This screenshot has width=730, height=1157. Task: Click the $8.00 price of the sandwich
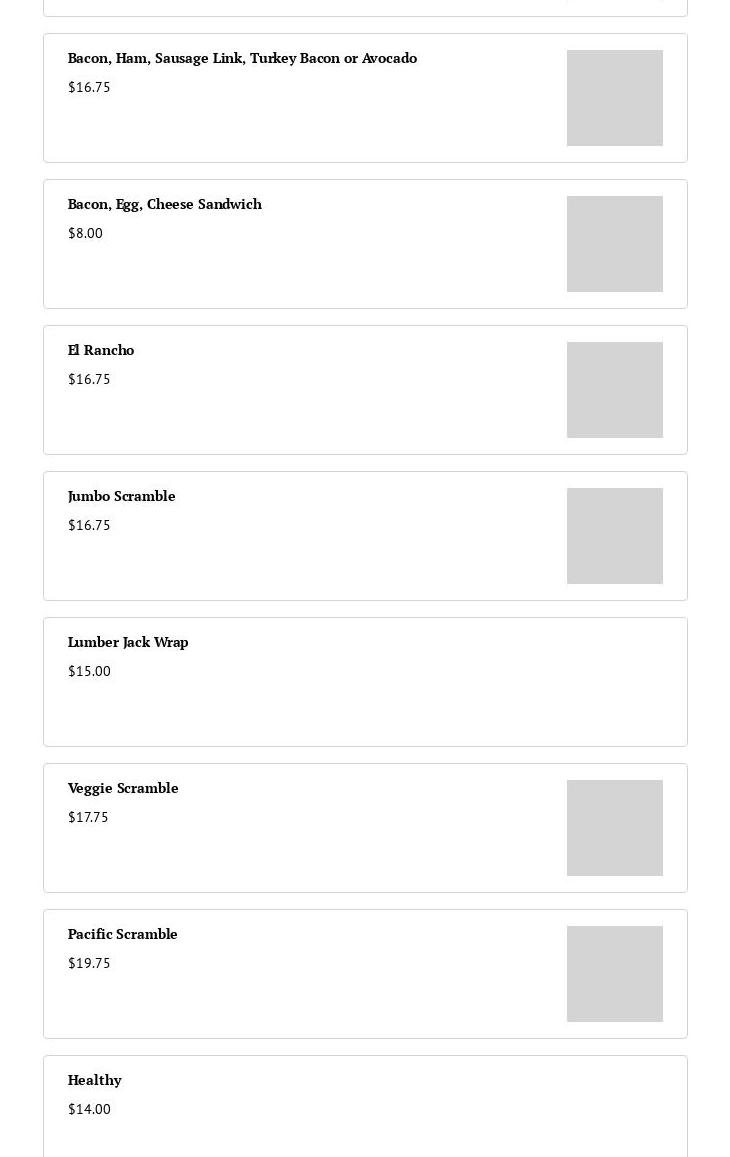[85, 233]
